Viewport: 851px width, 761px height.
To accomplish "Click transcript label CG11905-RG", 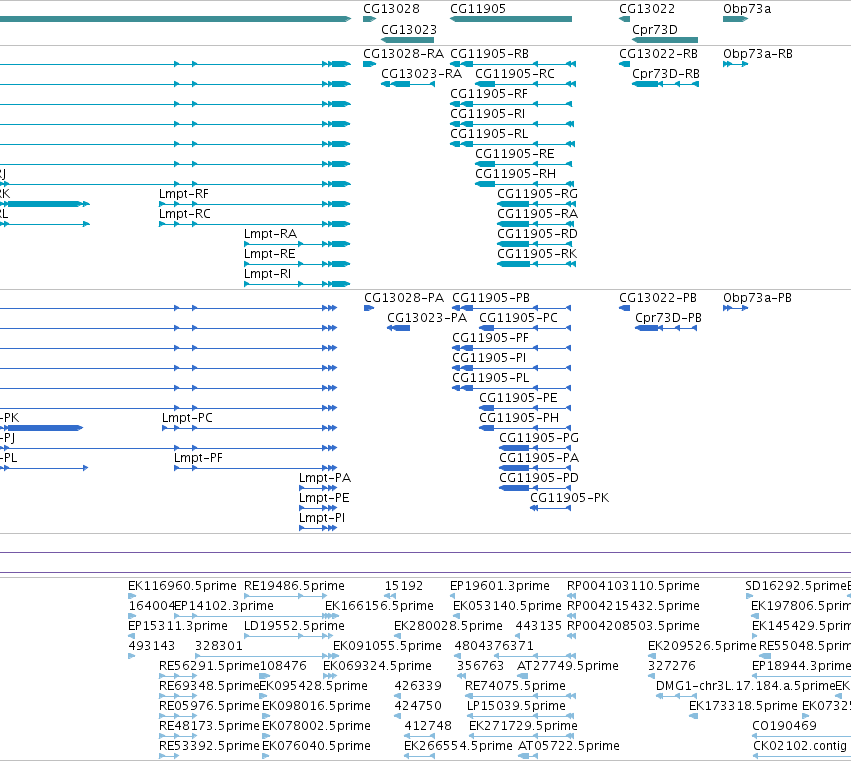I will coord(537,194).
